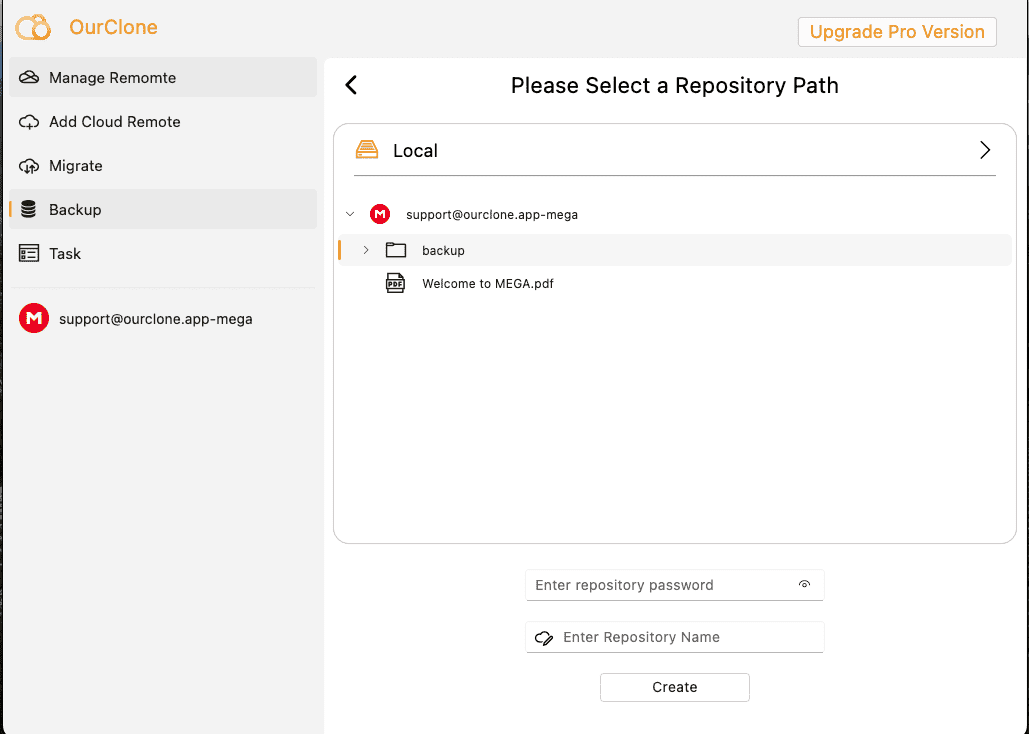Screen dimensions: 1029x734
Task: Collapse the support@ourclone.app-mega tree node
Action: (350, 214)
